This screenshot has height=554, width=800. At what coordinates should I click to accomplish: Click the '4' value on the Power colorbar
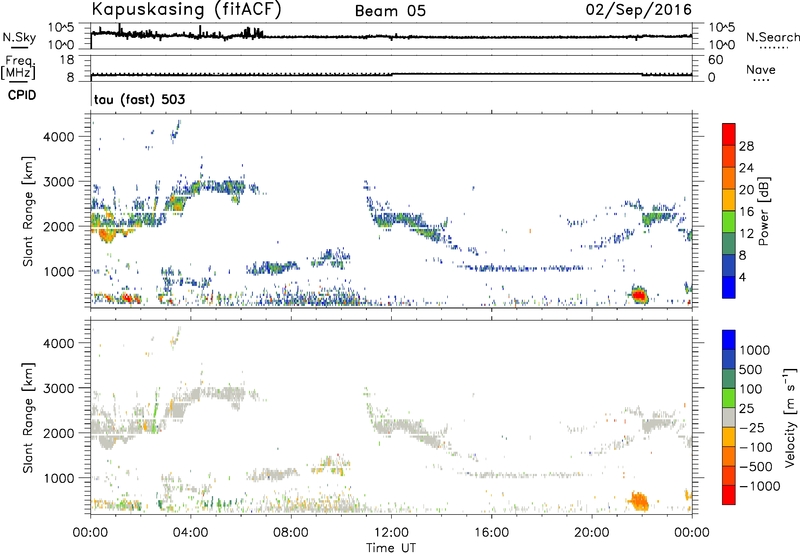(x=742, y=277)
